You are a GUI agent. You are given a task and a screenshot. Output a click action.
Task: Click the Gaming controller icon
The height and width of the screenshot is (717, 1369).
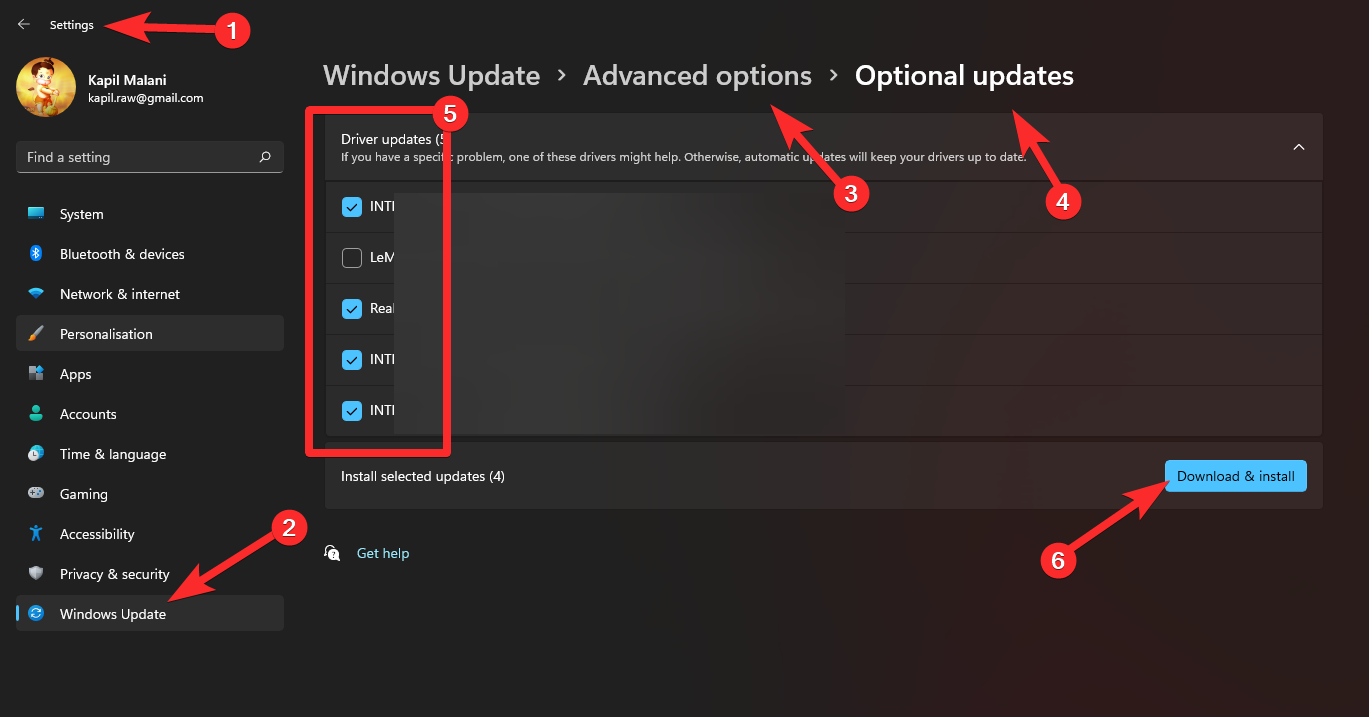(x=36, y=494)
